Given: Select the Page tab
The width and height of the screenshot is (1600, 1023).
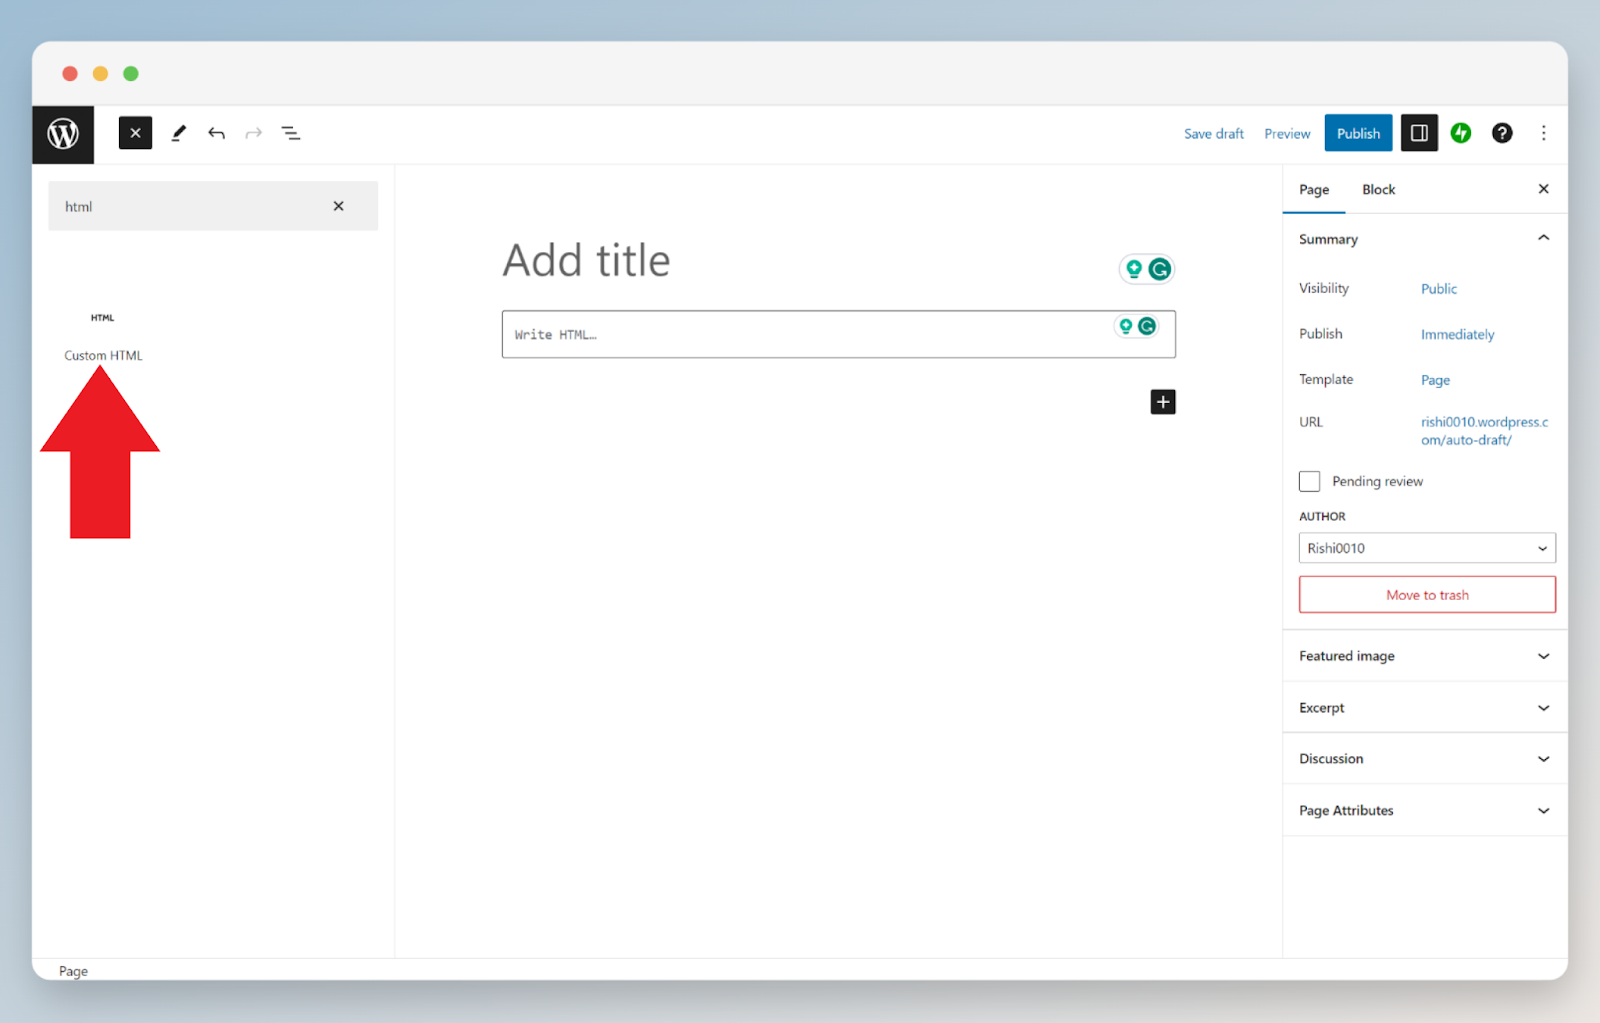Looking at the screenshot, I should pyautogui.click(x=1314, y=189).
